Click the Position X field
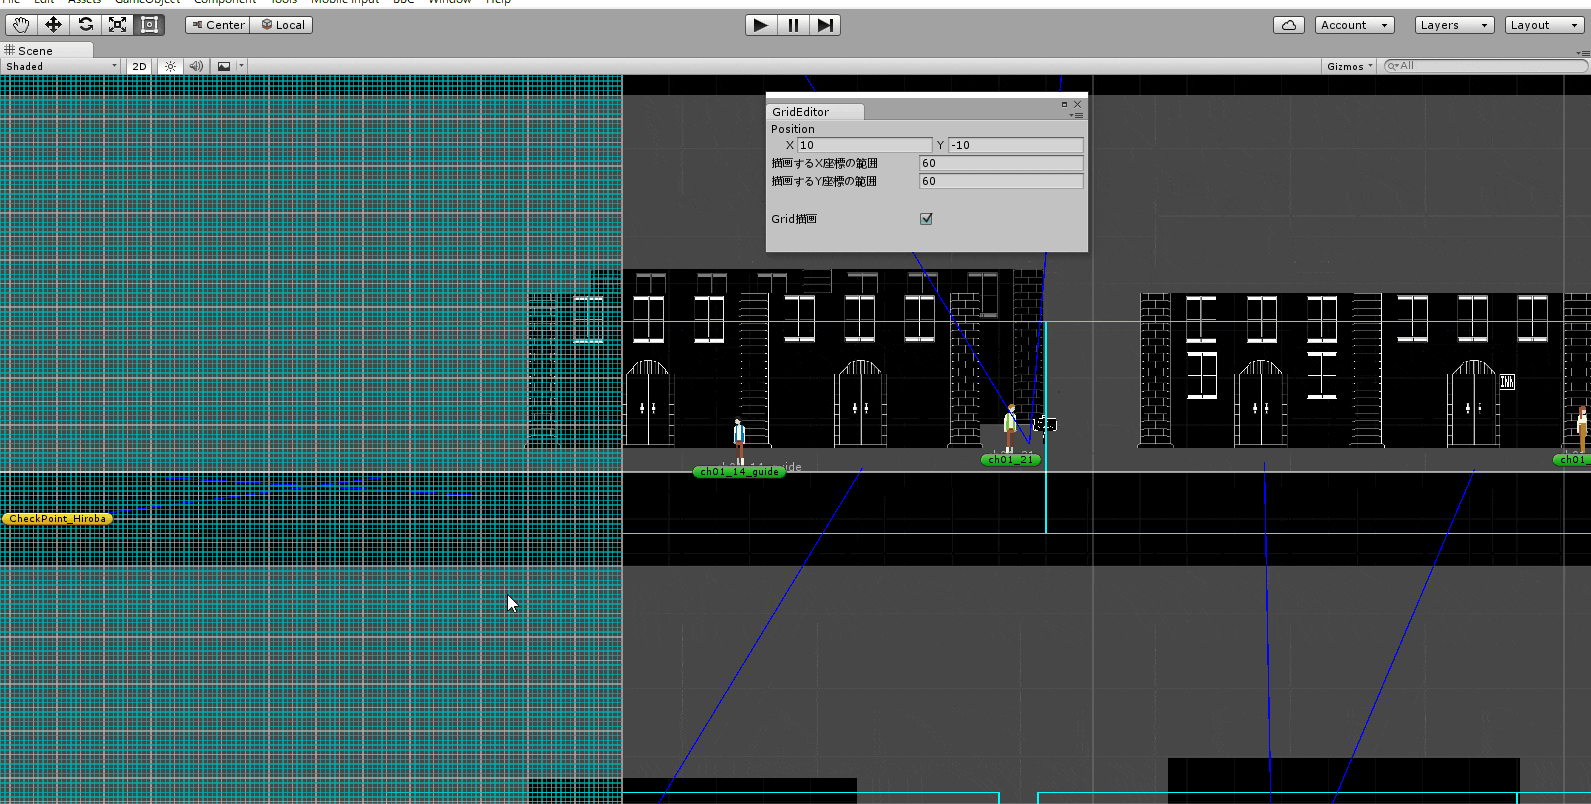The image size is (1591, 804). (865, 145)
